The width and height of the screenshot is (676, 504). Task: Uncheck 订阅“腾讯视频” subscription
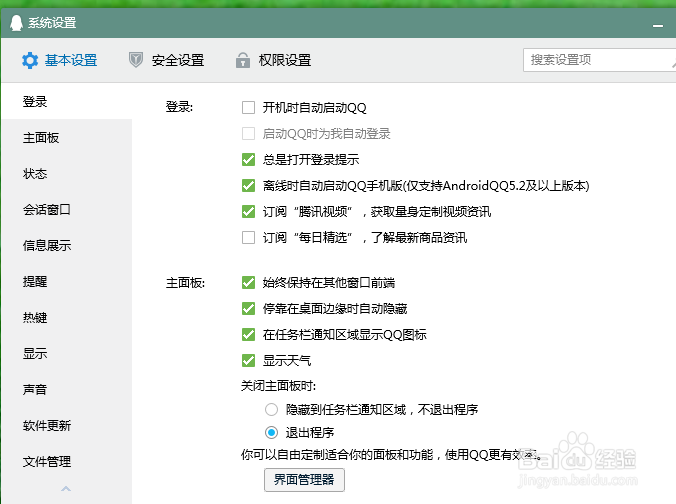[x=248, y=211]
